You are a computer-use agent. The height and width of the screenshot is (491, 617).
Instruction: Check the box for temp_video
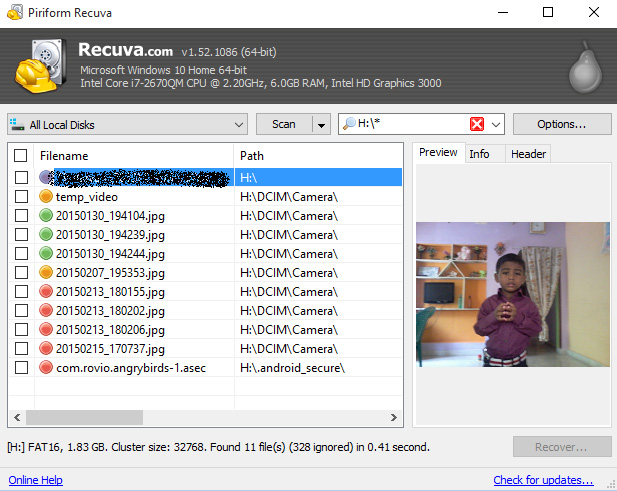pyautogui.click(x=21, y=196)
